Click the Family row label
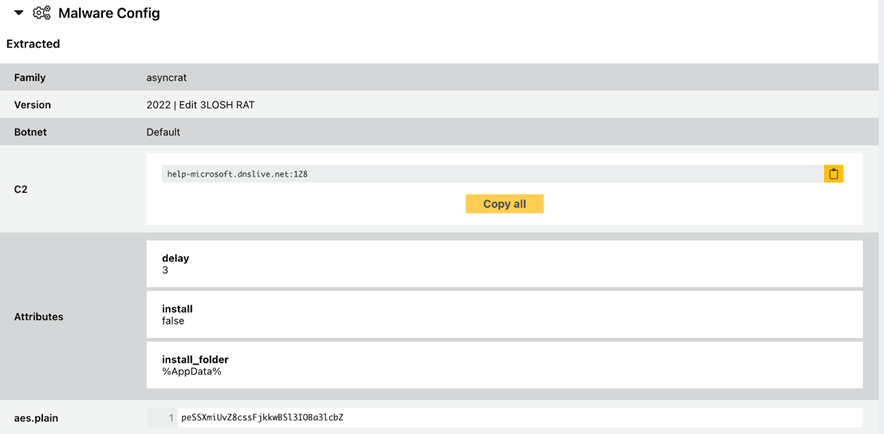The image size is (884, 434). click(x=30, y=78)
